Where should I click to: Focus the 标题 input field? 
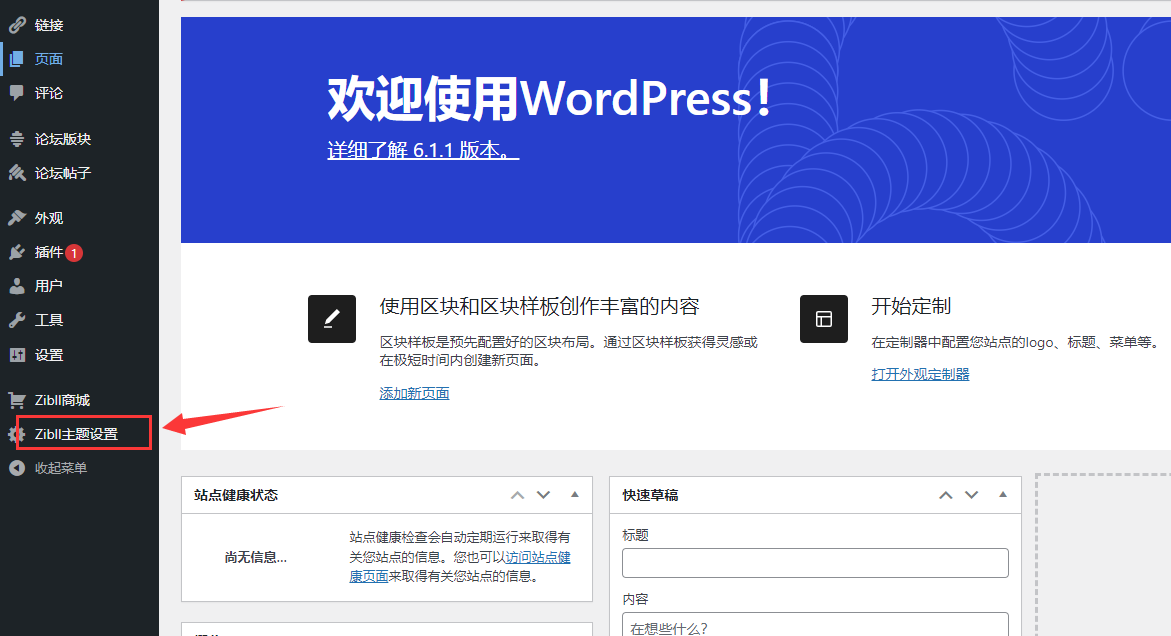tap(815, 563)
